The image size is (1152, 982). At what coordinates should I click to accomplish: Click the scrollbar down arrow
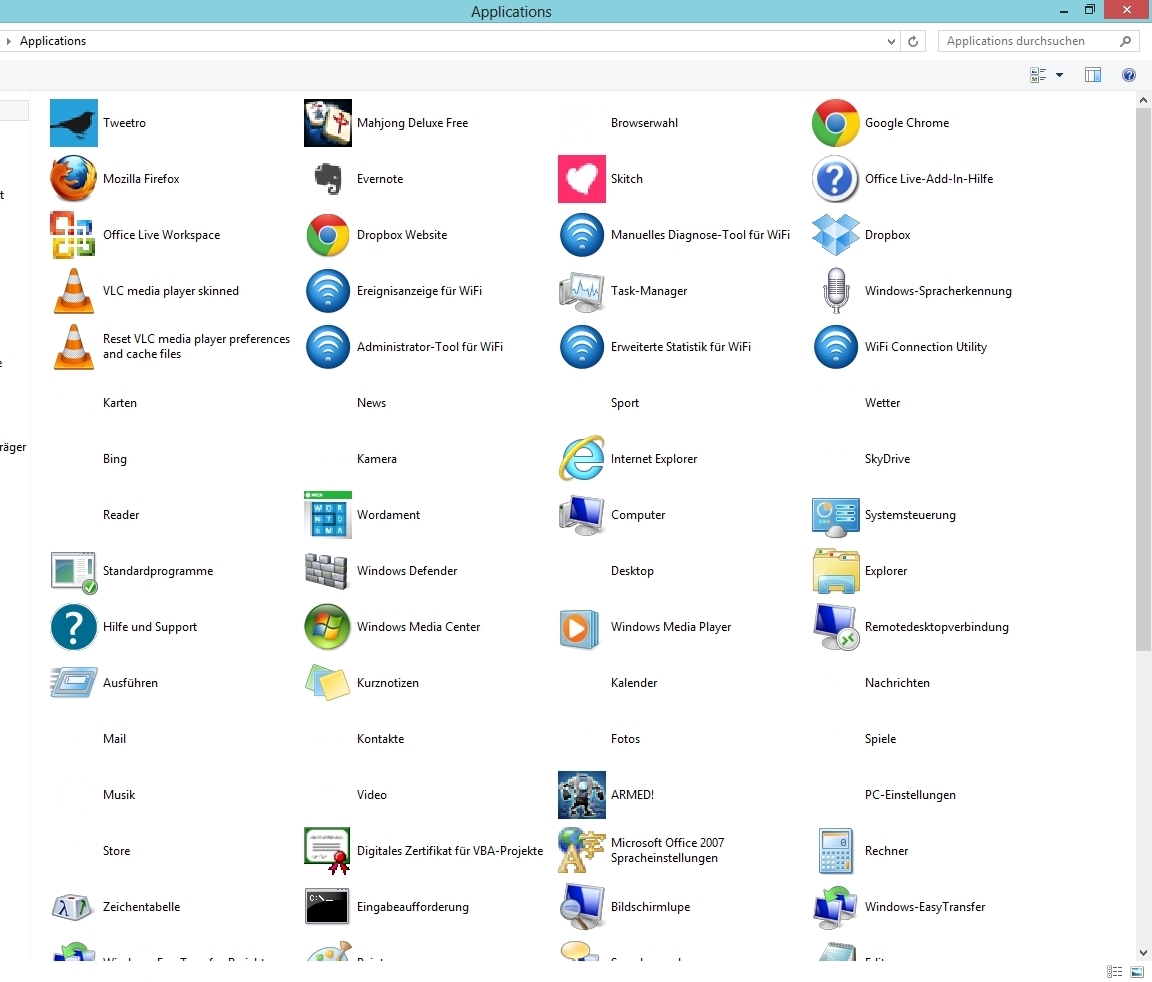point(1142,953)
